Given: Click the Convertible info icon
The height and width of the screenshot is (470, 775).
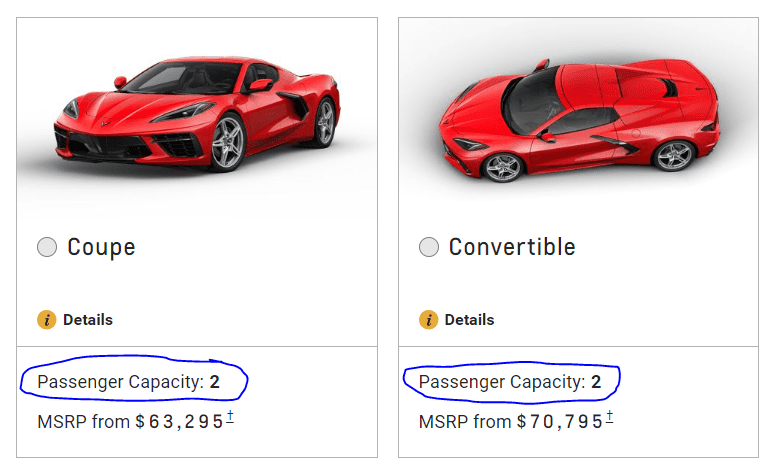Looking at the screenshot, I should [x=428, y=320].
